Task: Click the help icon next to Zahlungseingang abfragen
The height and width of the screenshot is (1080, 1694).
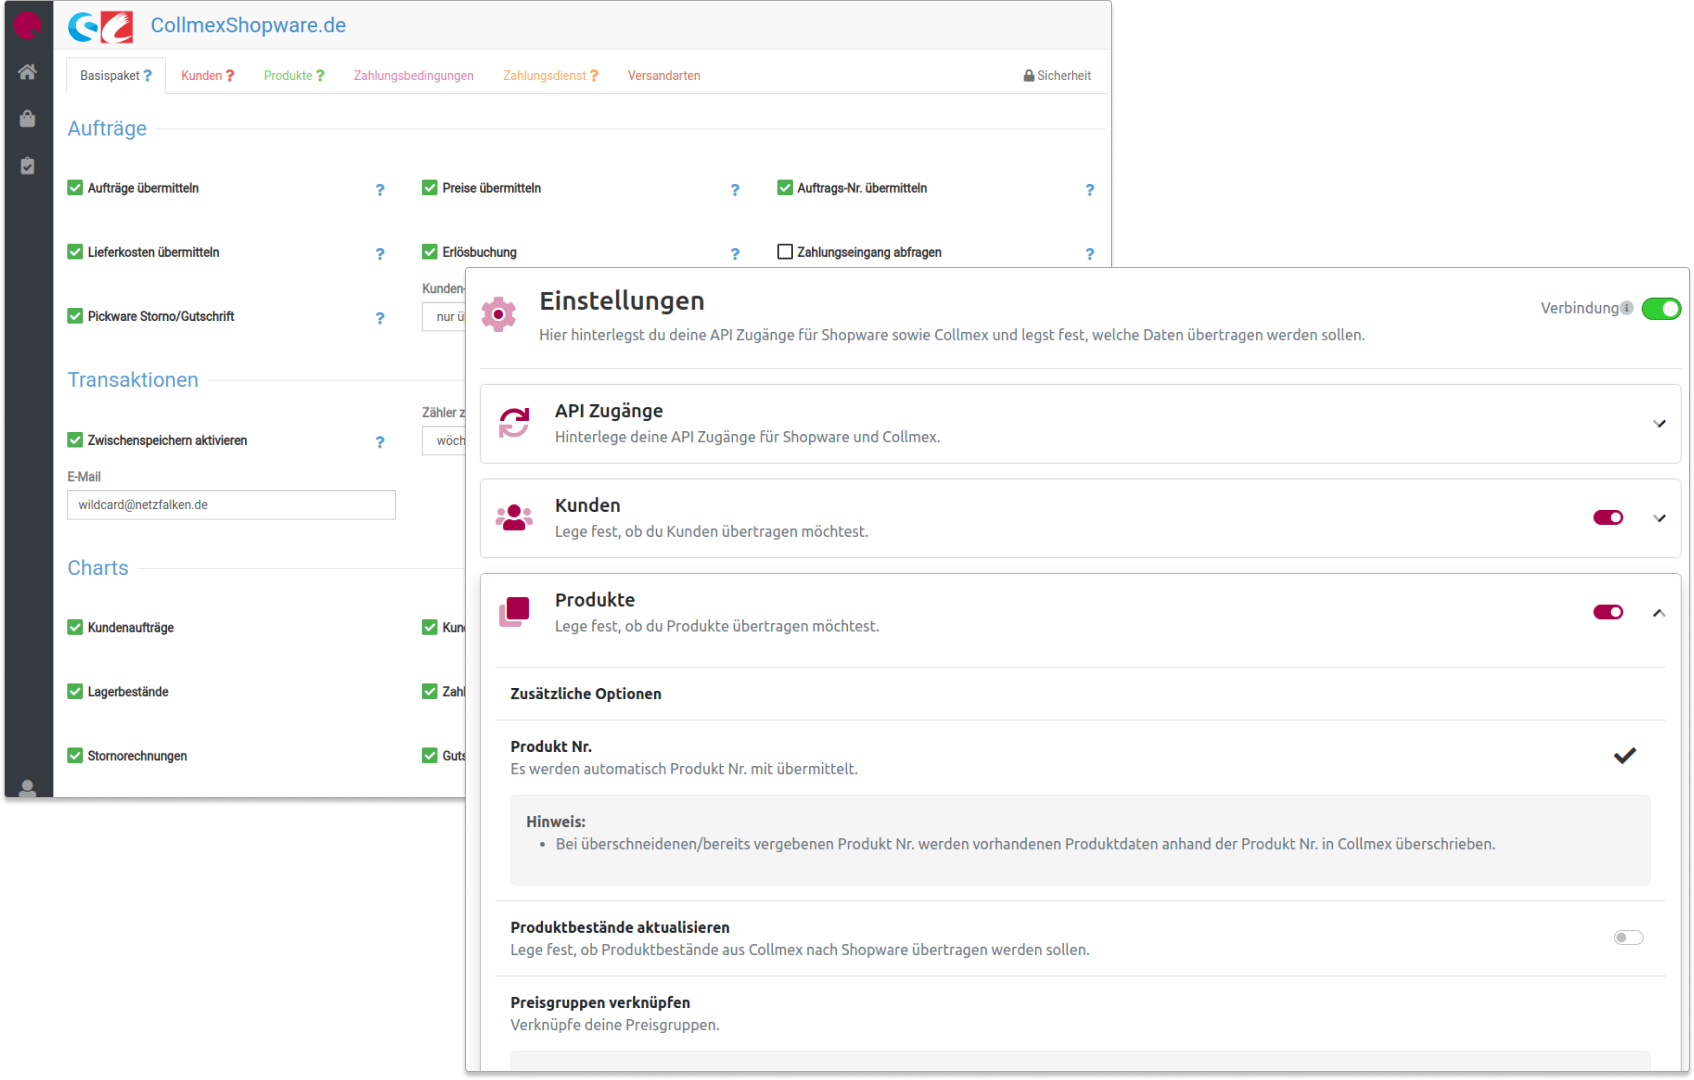Action: 1090,254
